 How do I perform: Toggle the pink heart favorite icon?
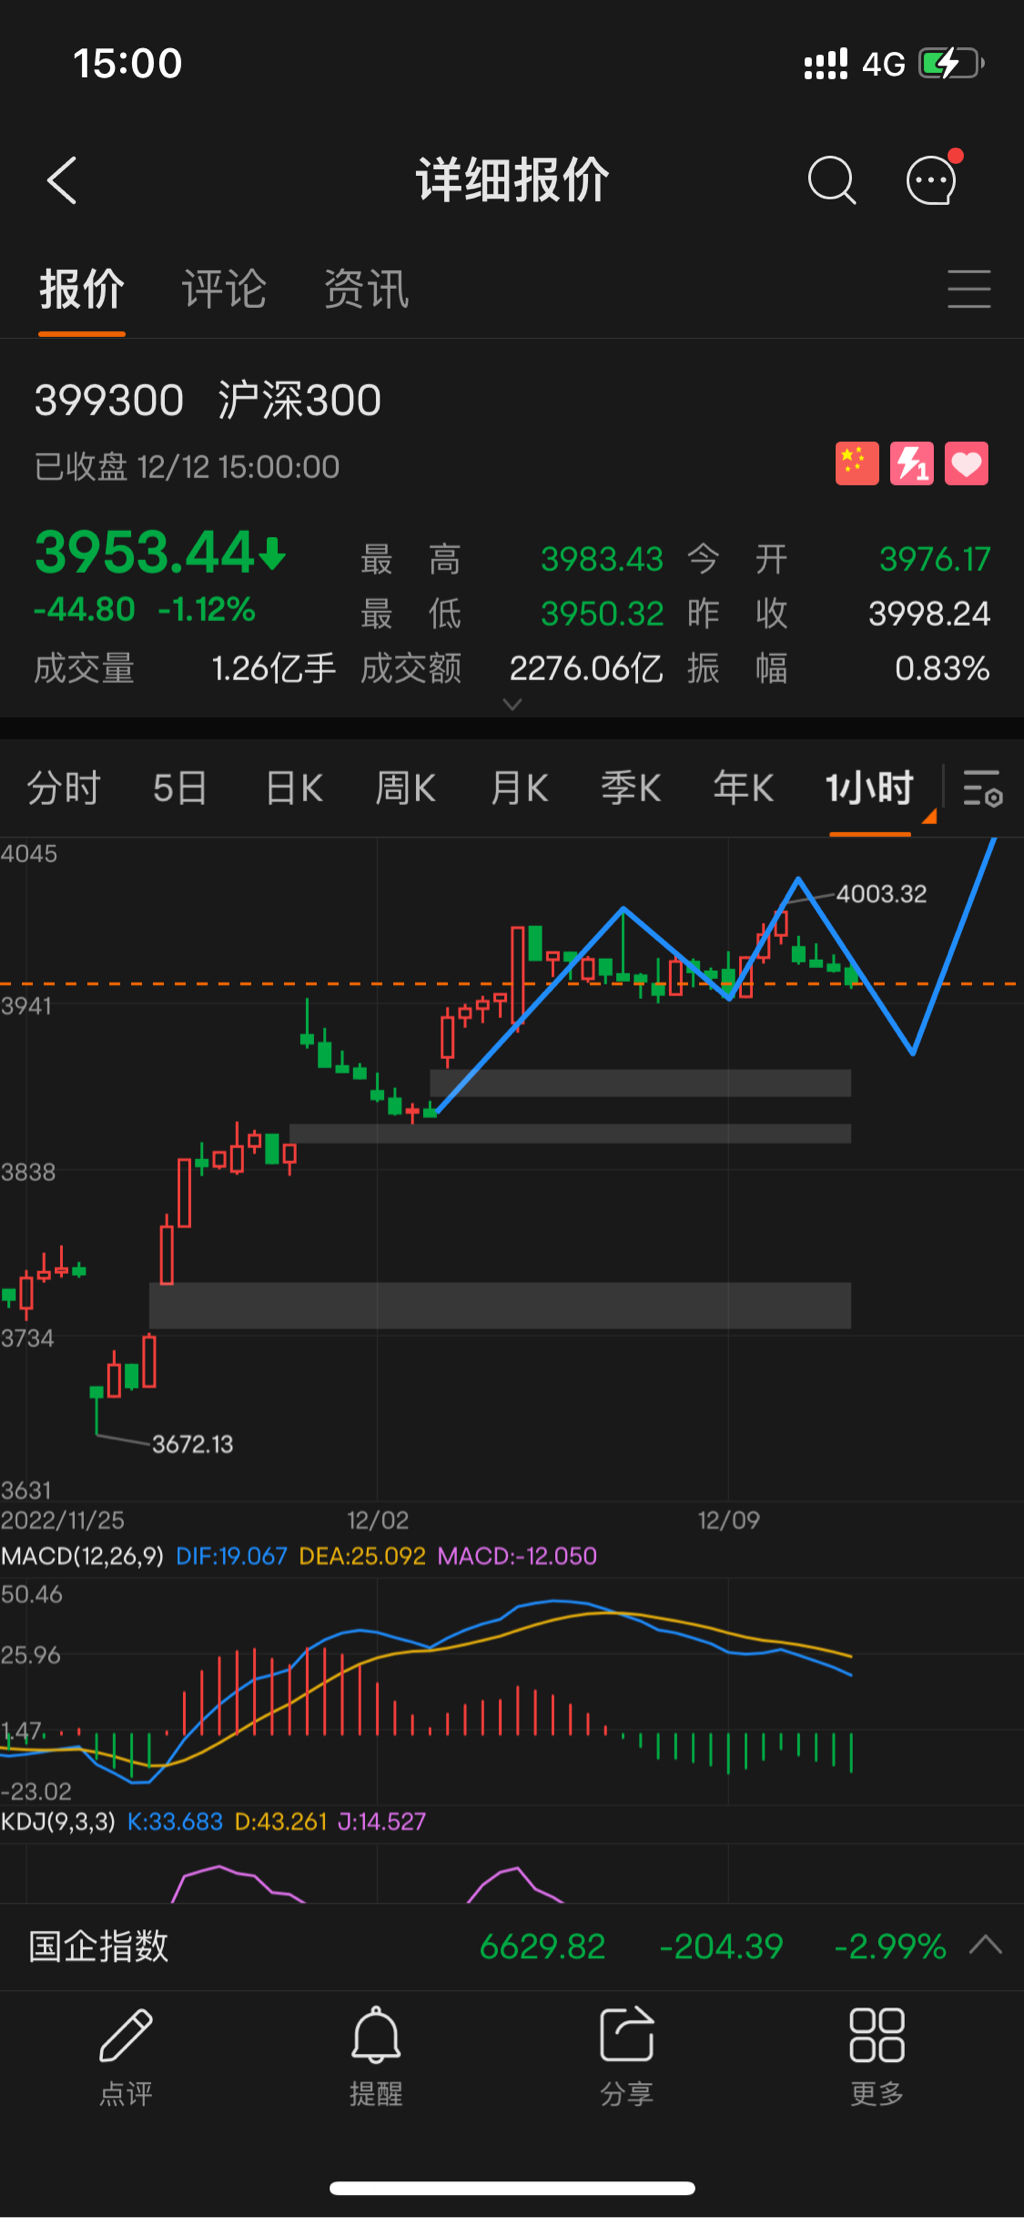[x=966, y=464]
